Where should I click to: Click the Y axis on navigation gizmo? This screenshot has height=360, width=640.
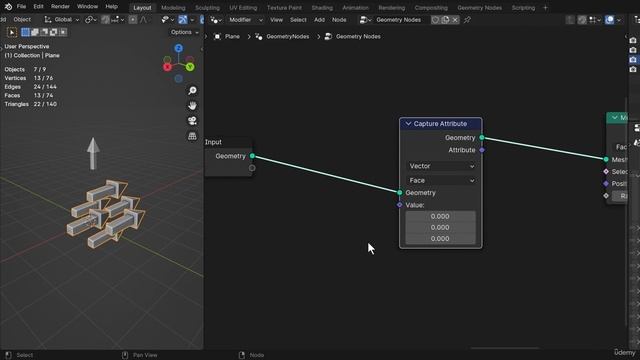(x=190, y=67)
